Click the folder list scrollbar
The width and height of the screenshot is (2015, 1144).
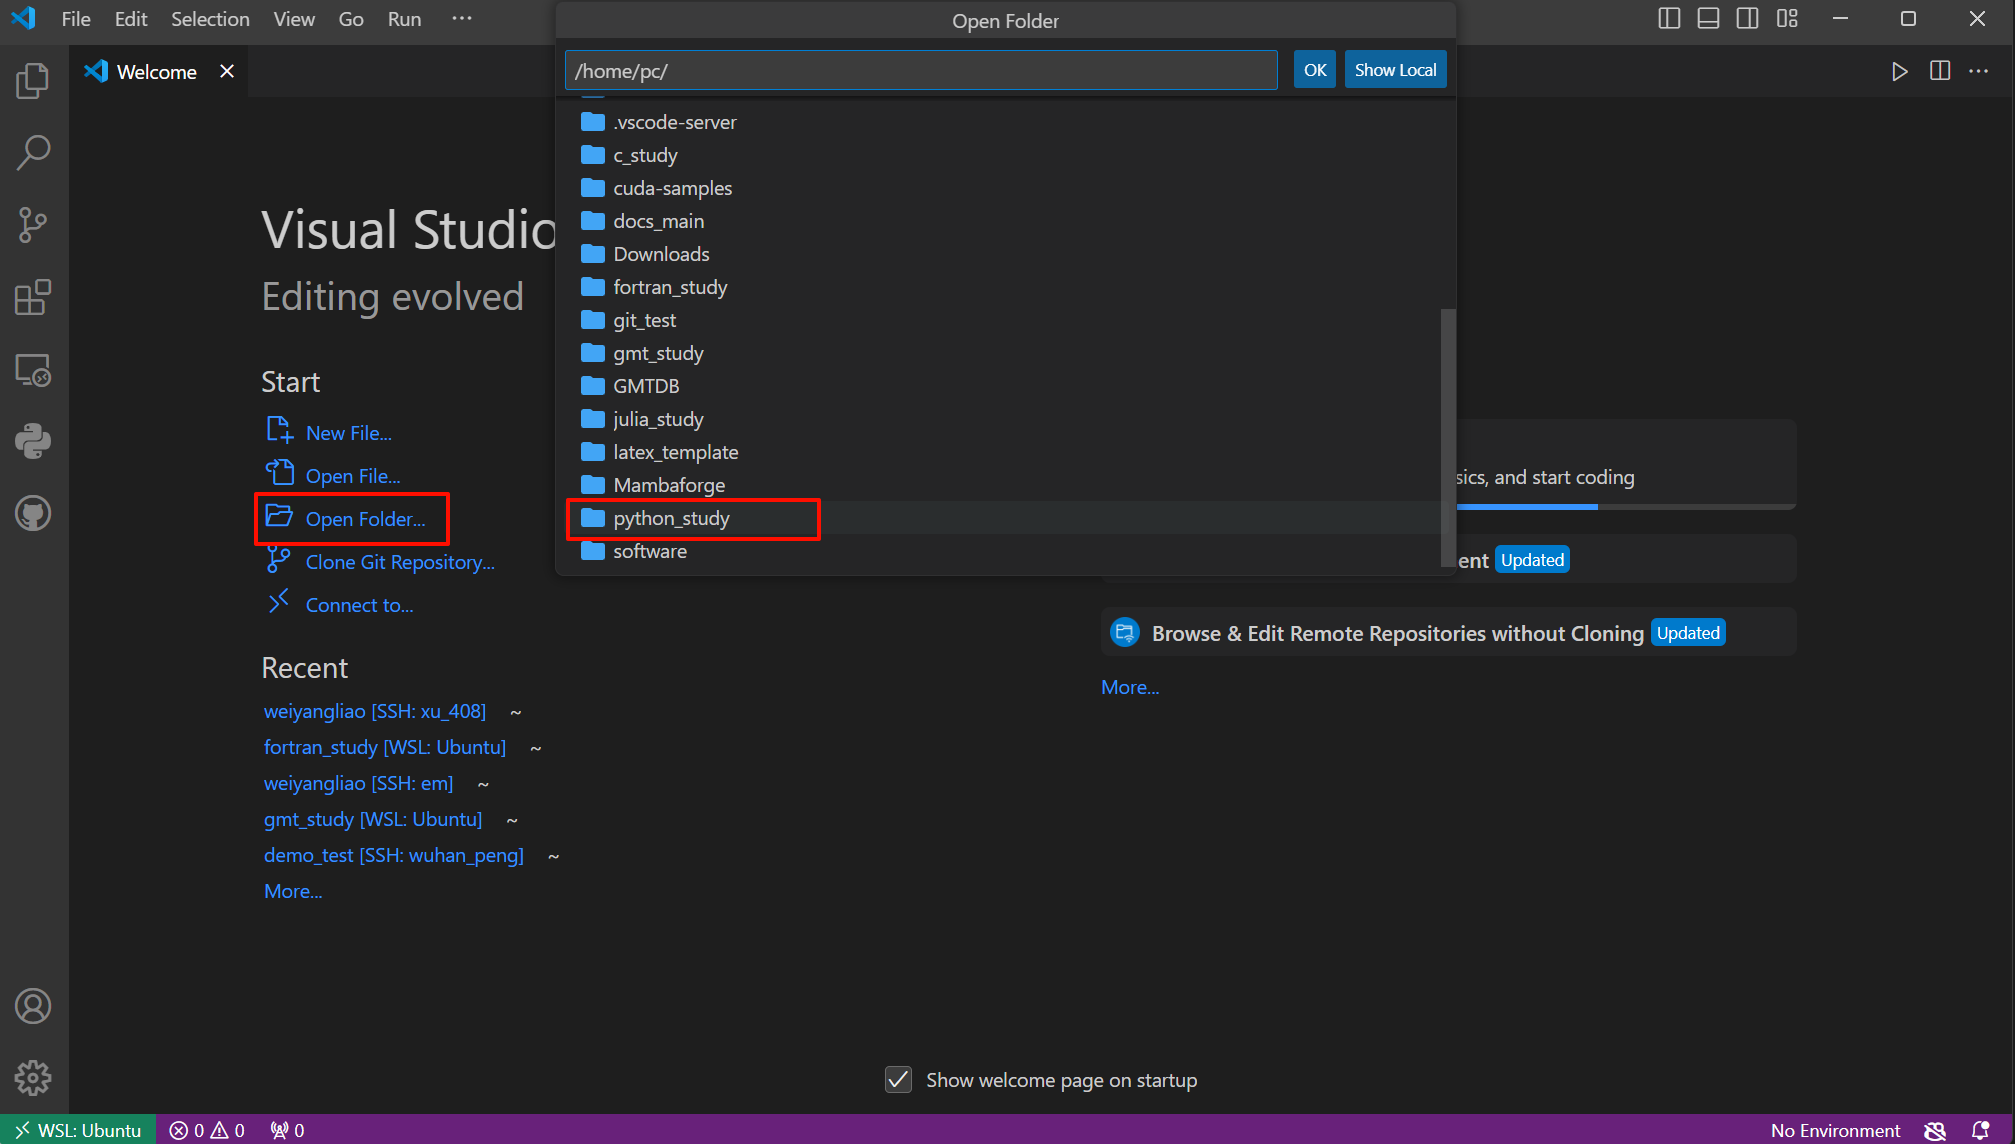point(1448,438)
